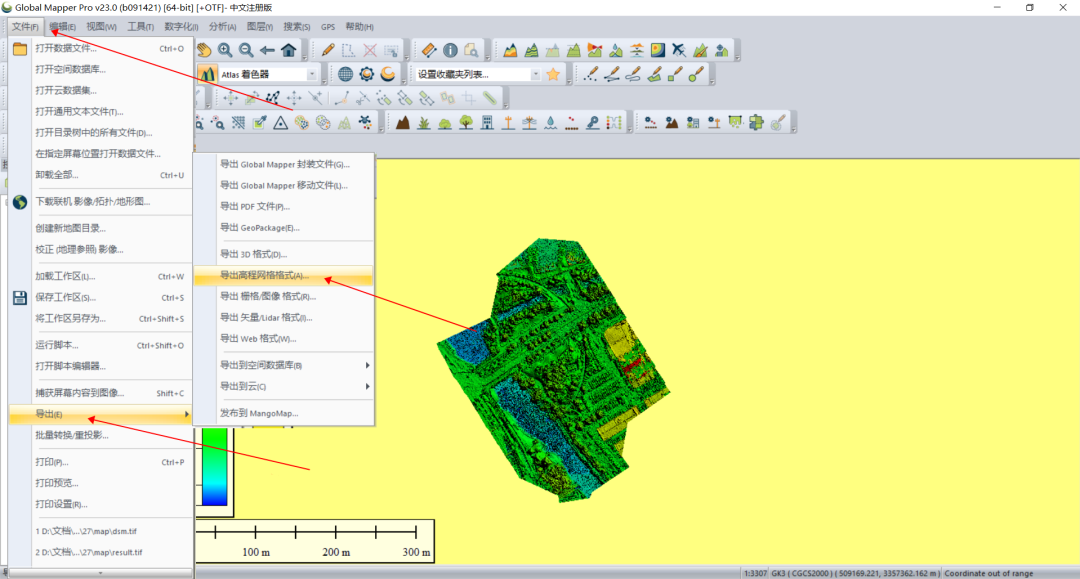
Task: Expand the 导出到空间数据库 submenu
Action: click(x=284, y=365)
